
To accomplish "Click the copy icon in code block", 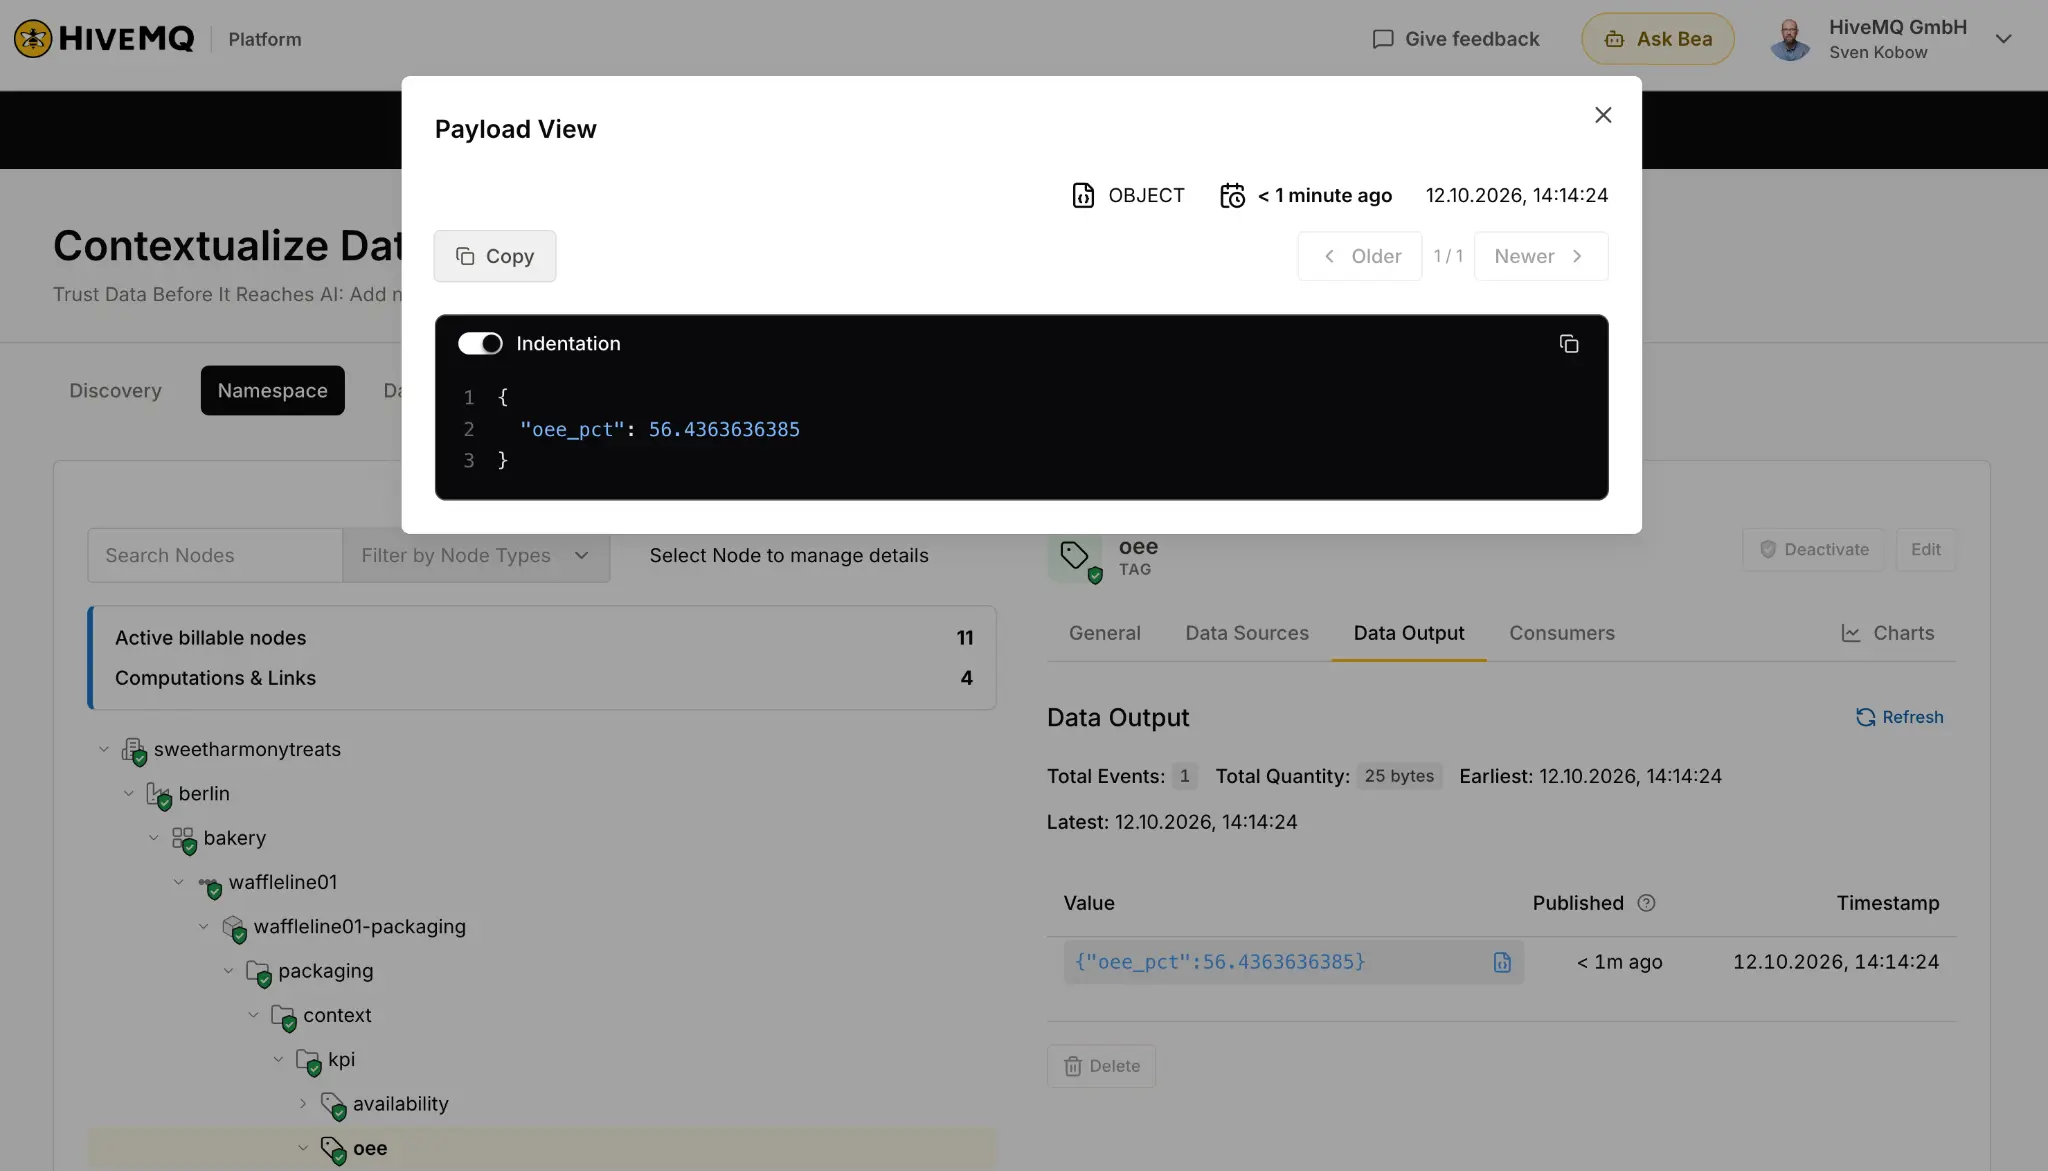I will [x=1569, y=344].
